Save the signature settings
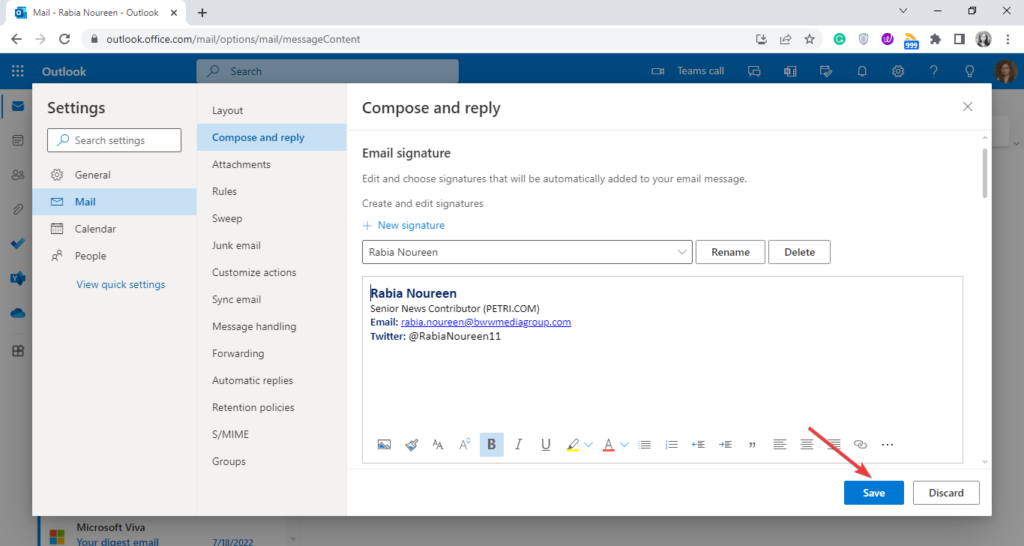 point(874,493)
